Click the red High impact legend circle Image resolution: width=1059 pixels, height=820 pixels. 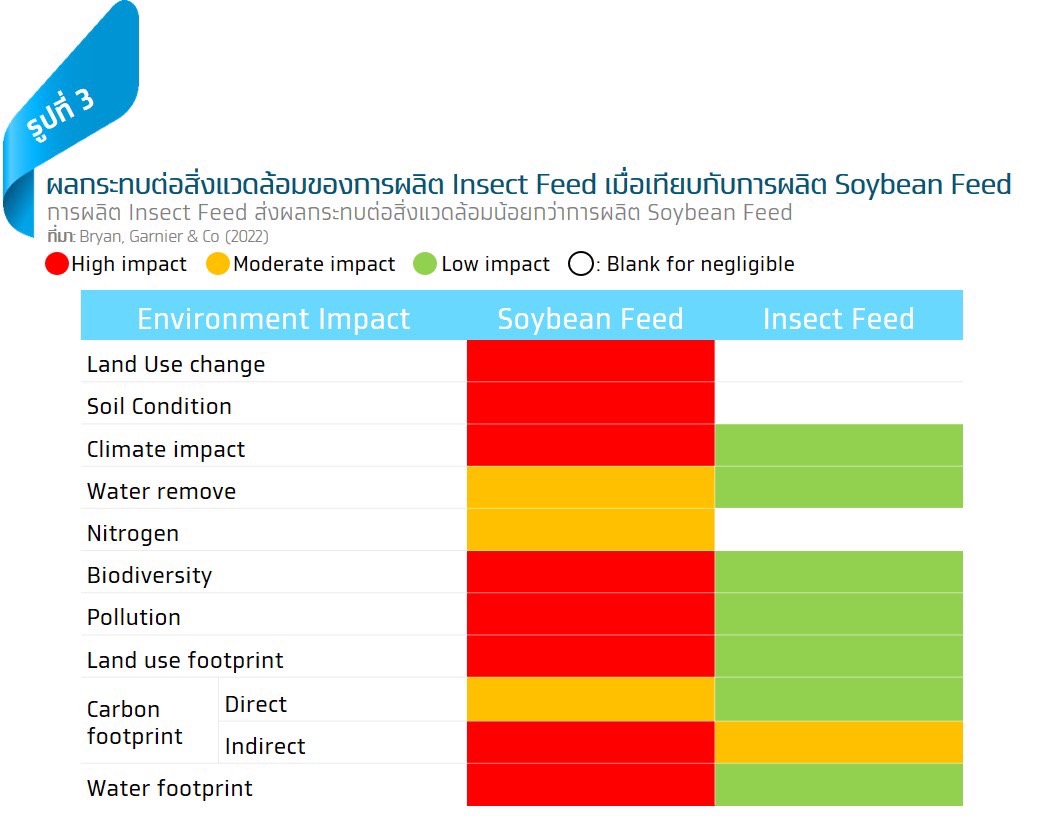pyautogui.click(x=57, y=263)
